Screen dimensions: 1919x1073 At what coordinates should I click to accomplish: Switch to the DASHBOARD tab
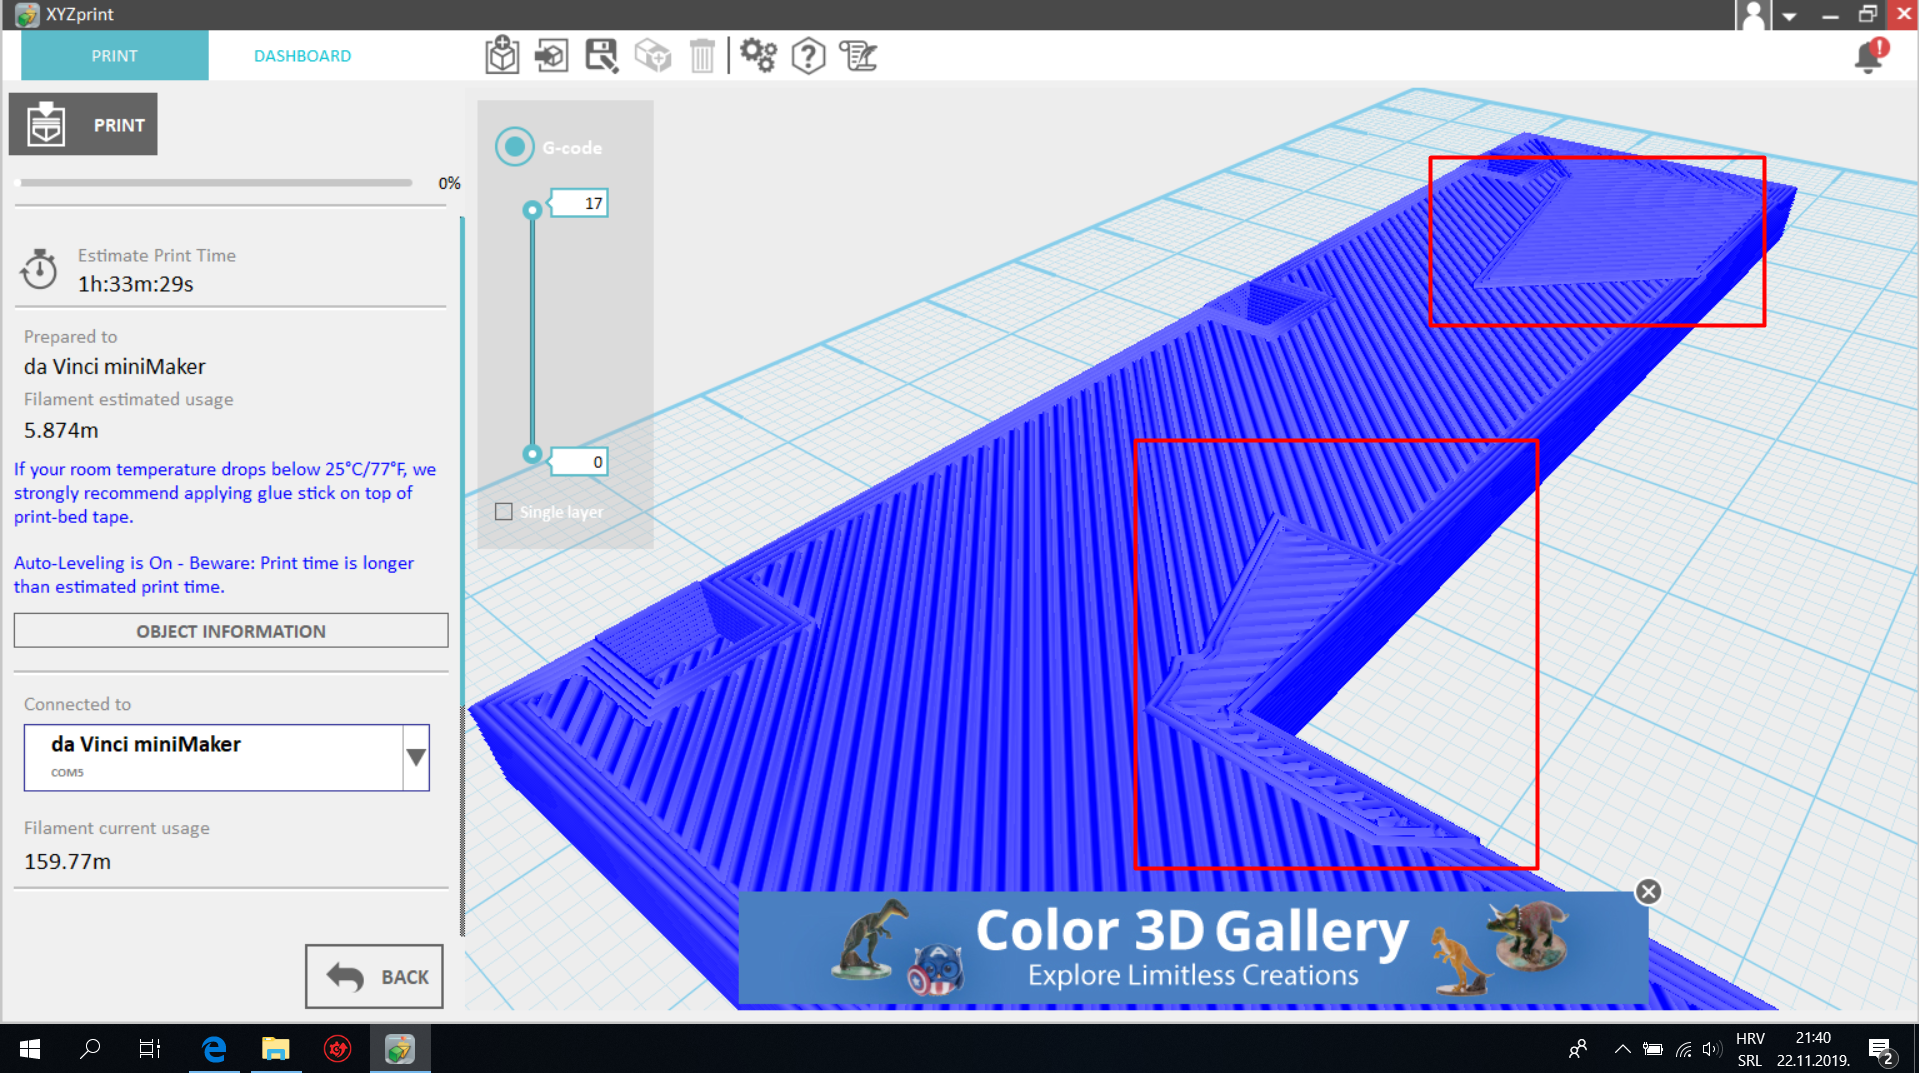click(x=302, y=56)
